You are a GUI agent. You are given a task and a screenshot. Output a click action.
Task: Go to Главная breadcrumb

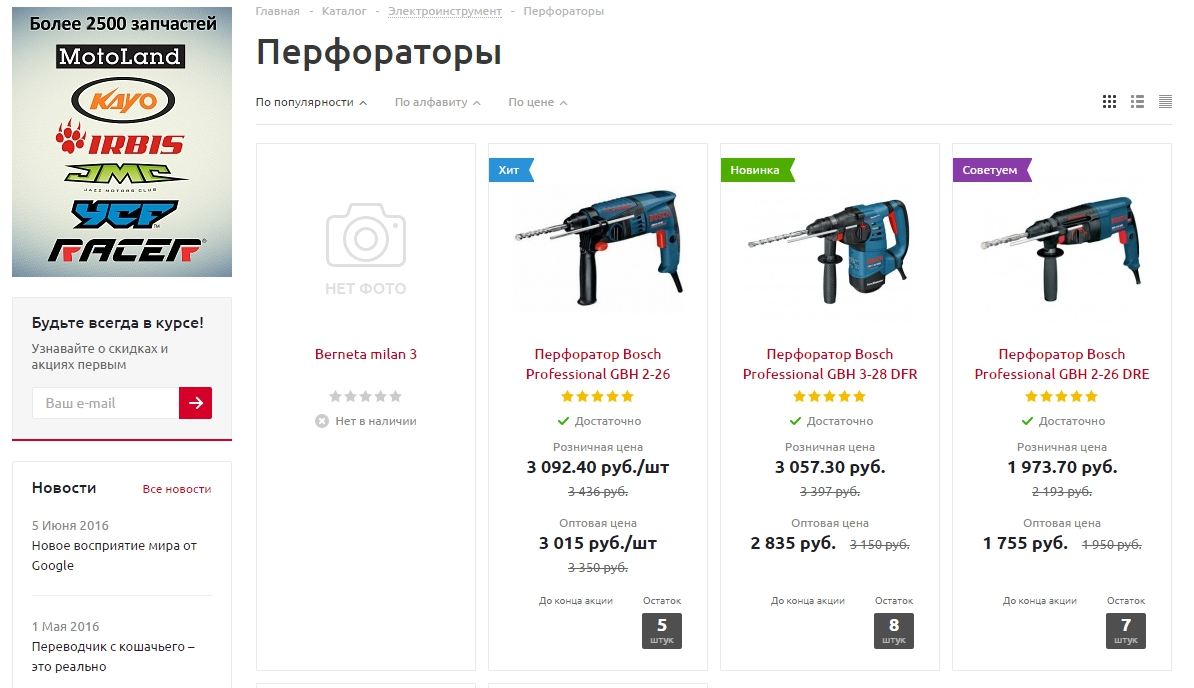pos(277,11)
